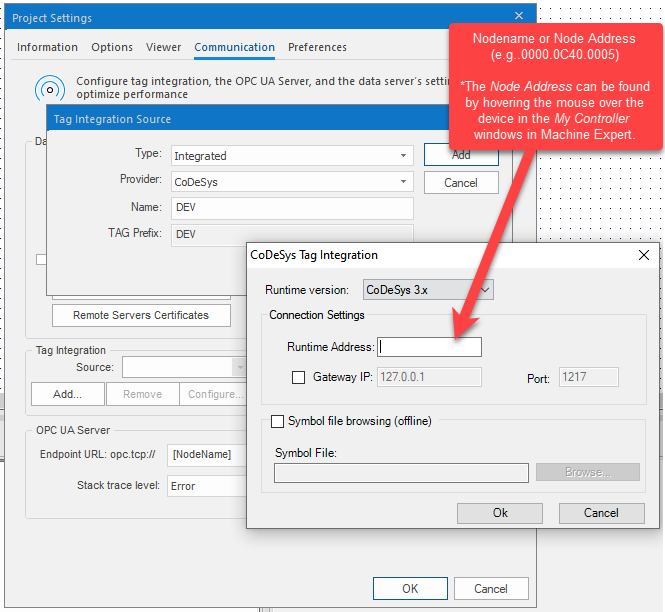665x612 pixels.
Task: Close the Project Settings window
Action: (x=519, y=16)
